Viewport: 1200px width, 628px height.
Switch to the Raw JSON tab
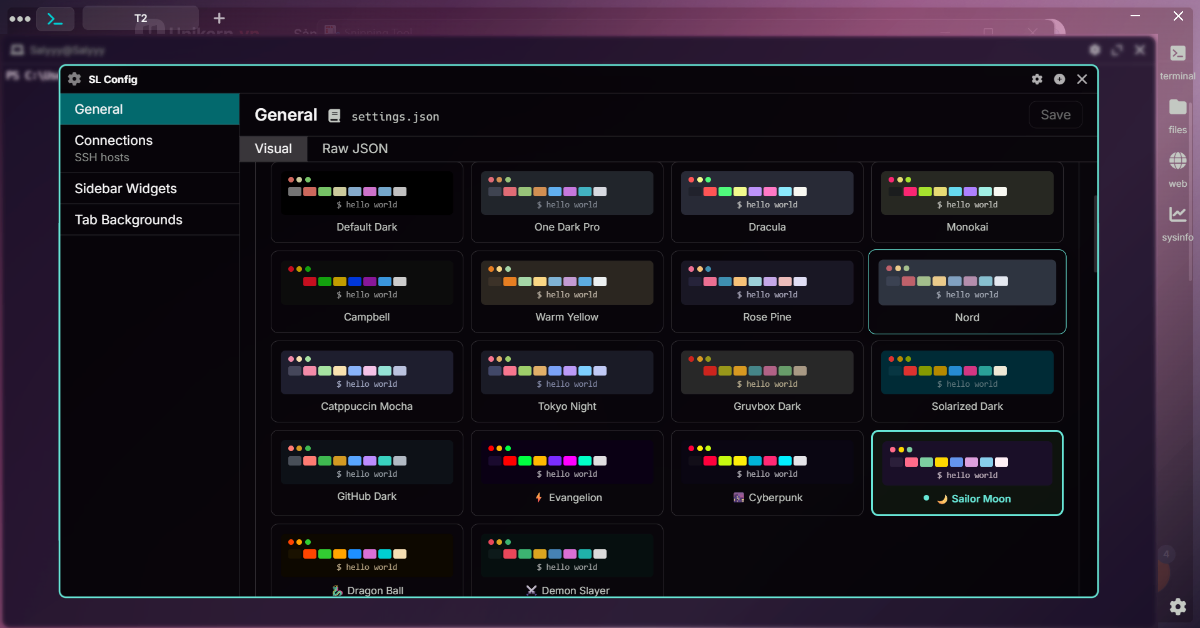(353, 148)
